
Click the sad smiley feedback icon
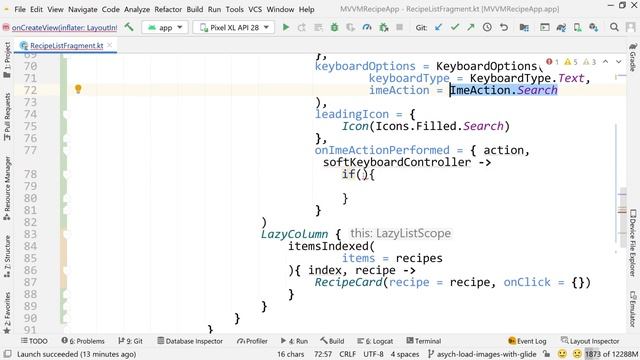click(577, 354)
